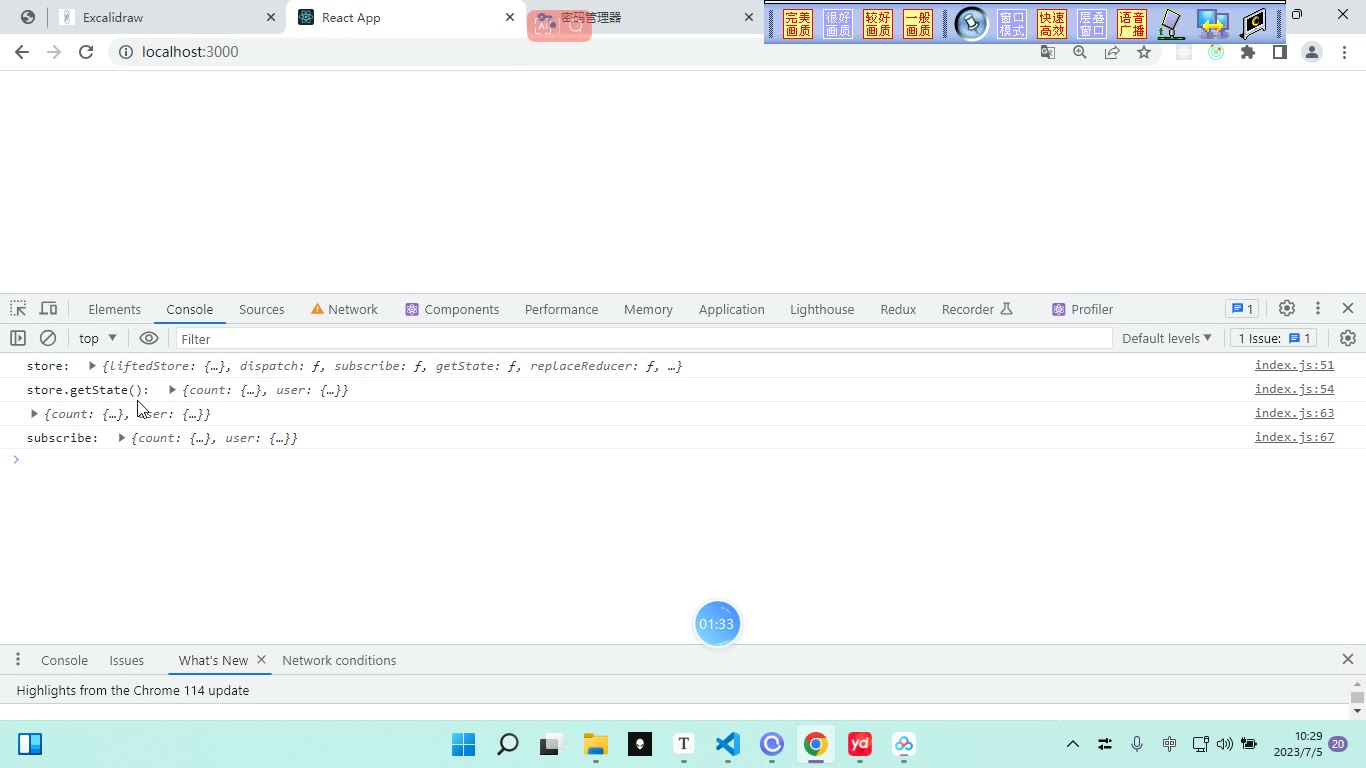This screenshot has height=768, width=1366.
Task: Activate the inspect element picker icon
Action: 18,309
